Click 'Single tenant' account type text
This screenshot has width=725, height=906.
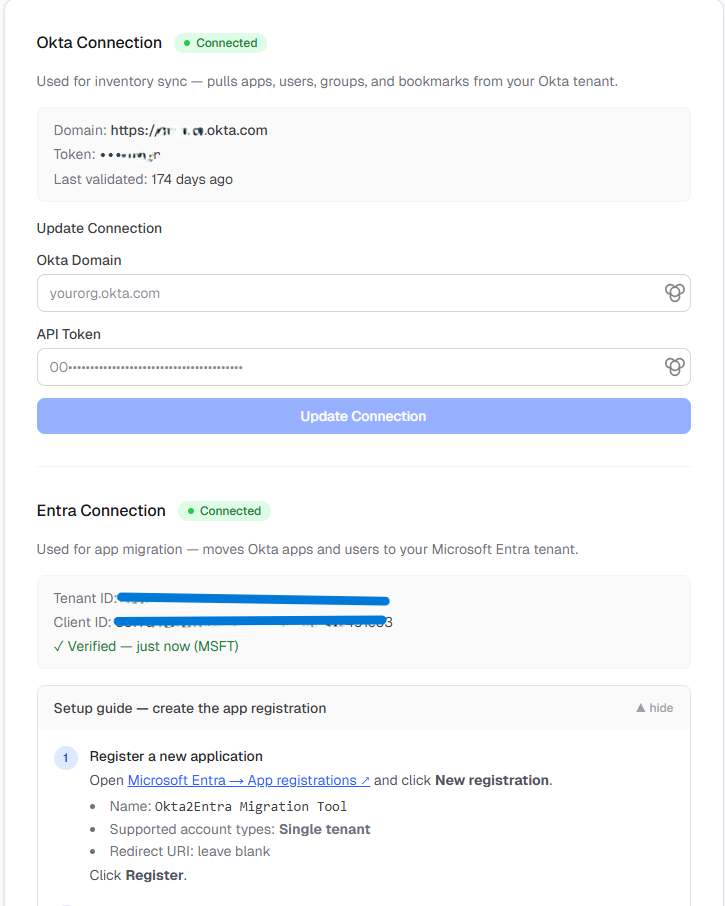[x=325, y=829]
